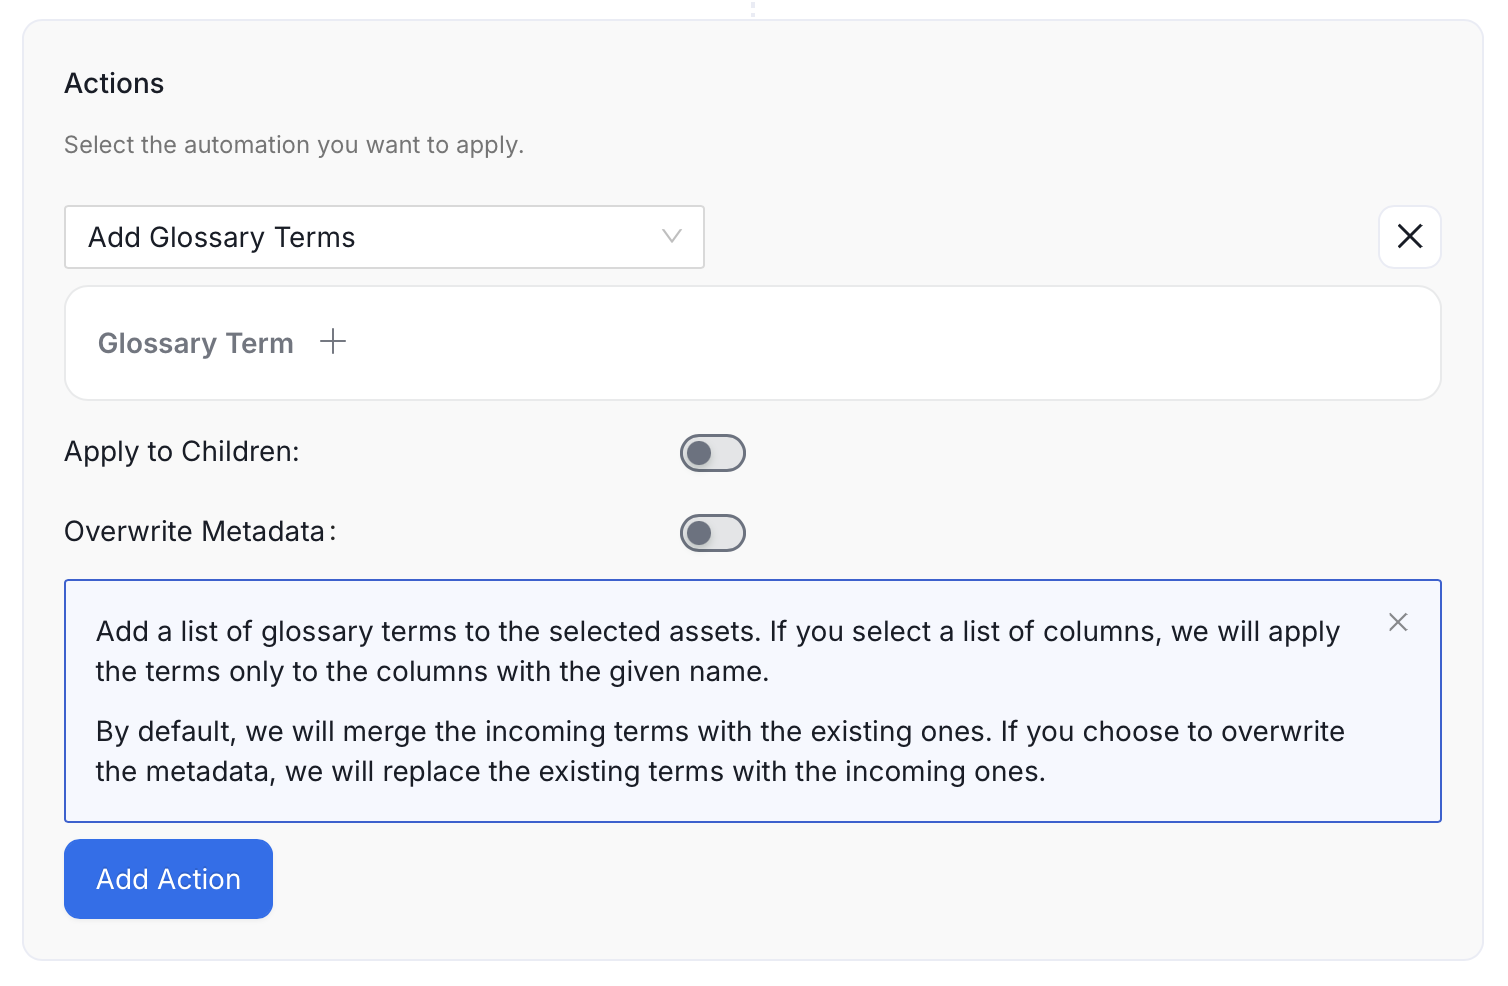The width and height of the screenshot is (1508, 986).
Task: Open the Add Glossary Terms select box
Action: point(384,237)
